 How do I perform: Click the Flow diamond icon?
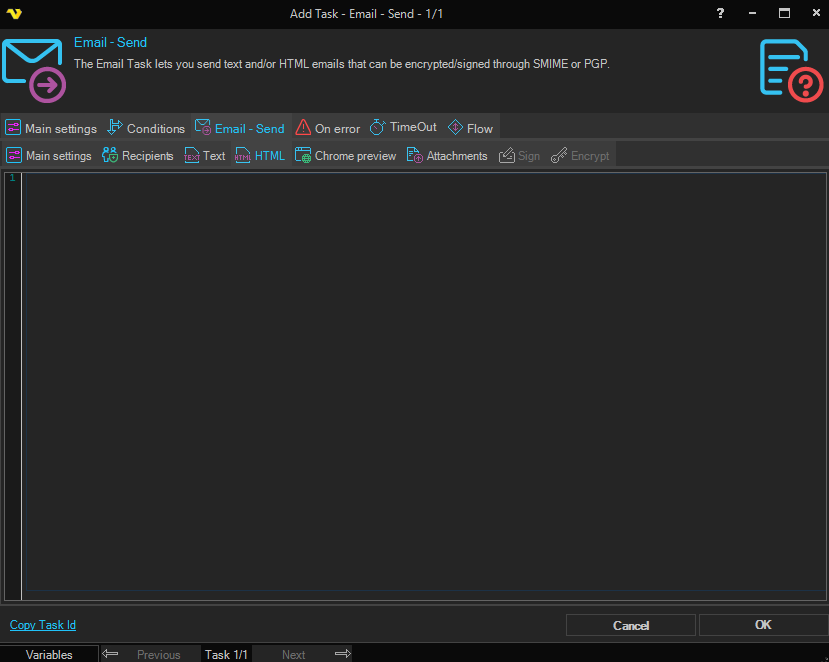(455, 128)
